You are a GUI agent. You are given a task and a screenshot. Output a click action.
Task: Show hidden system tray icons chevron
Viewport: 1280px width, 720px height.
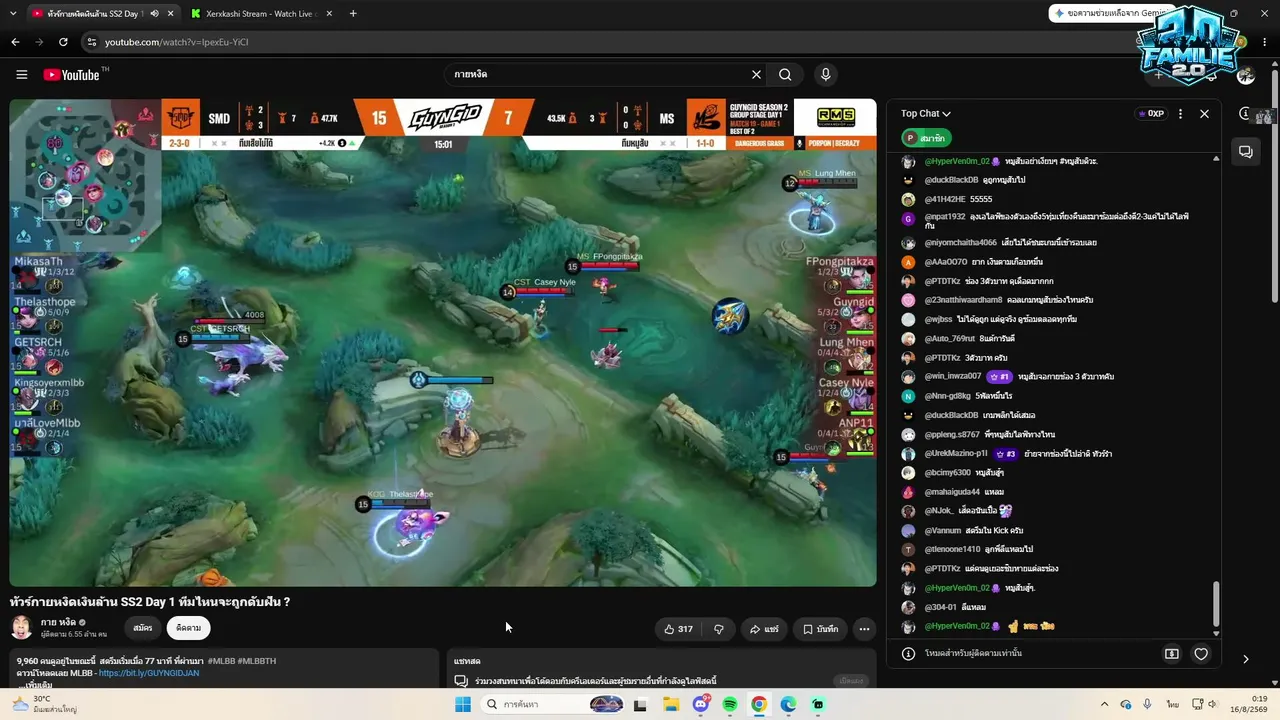1104,704
